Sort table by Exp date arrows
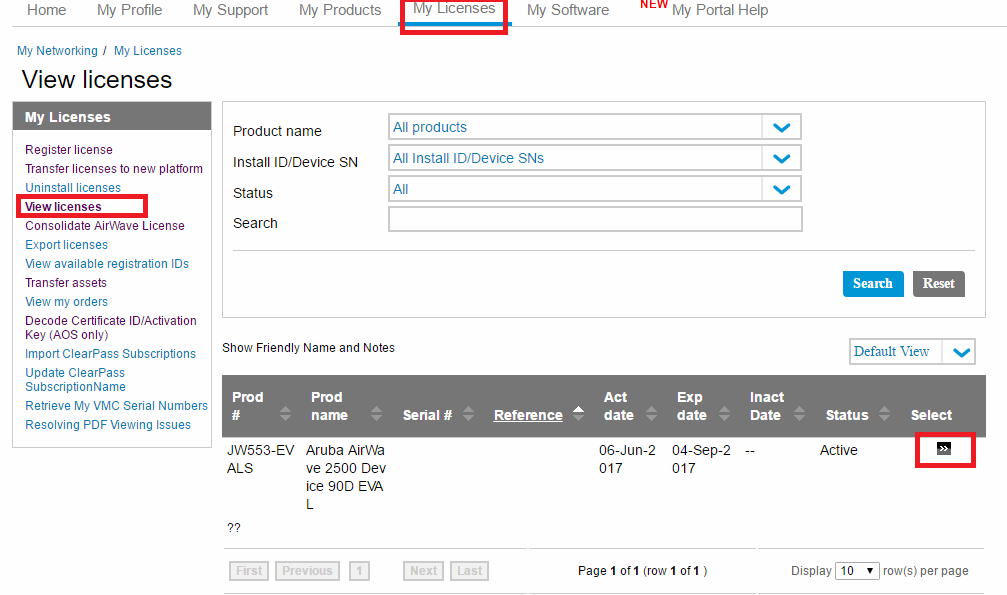1007x595 pixels. (x=724, y=414)
